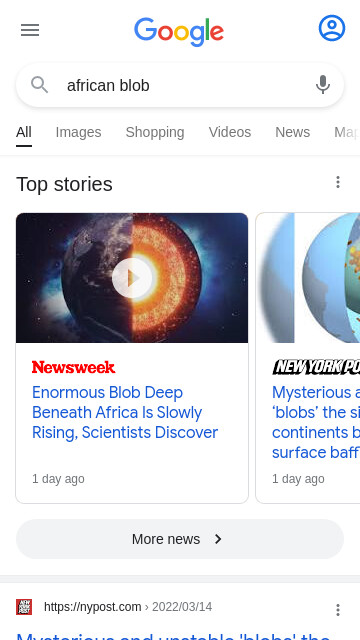Click the More news button
360x640 pixels.
pos(180,539)
